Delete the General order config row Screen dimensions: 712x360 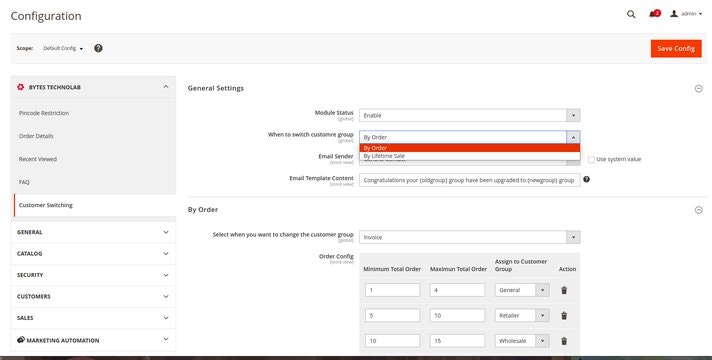click(564, 290)
